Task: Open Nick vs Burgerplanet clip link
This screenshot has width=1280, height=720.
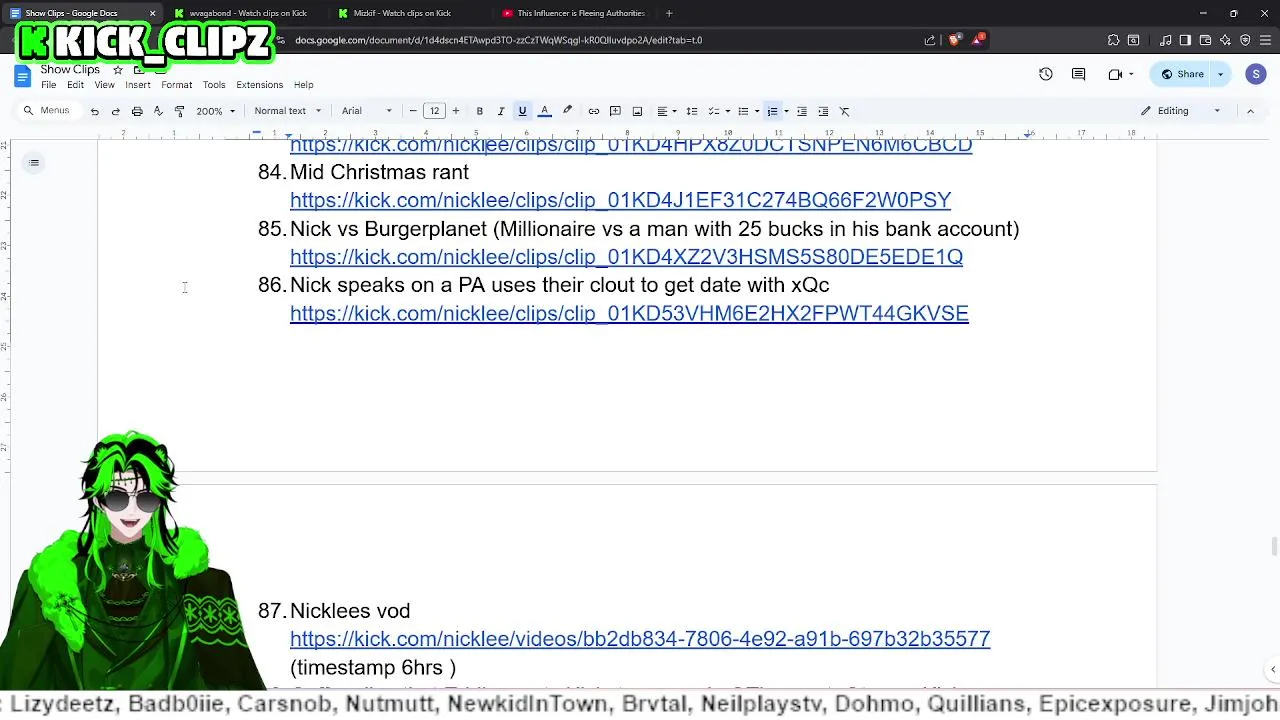Action: [x=626, y=257]
